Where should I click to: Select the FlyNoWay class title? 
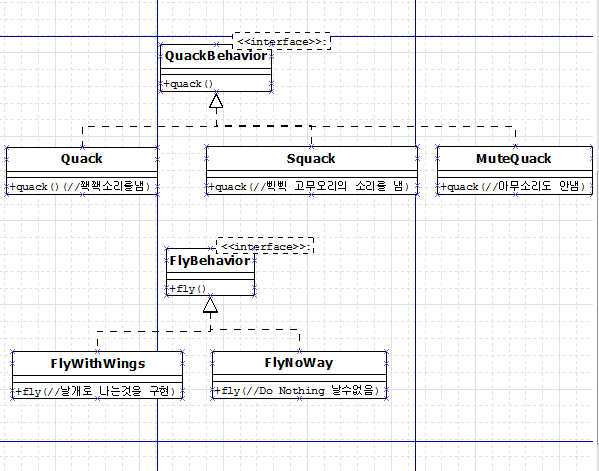(299, 363)
